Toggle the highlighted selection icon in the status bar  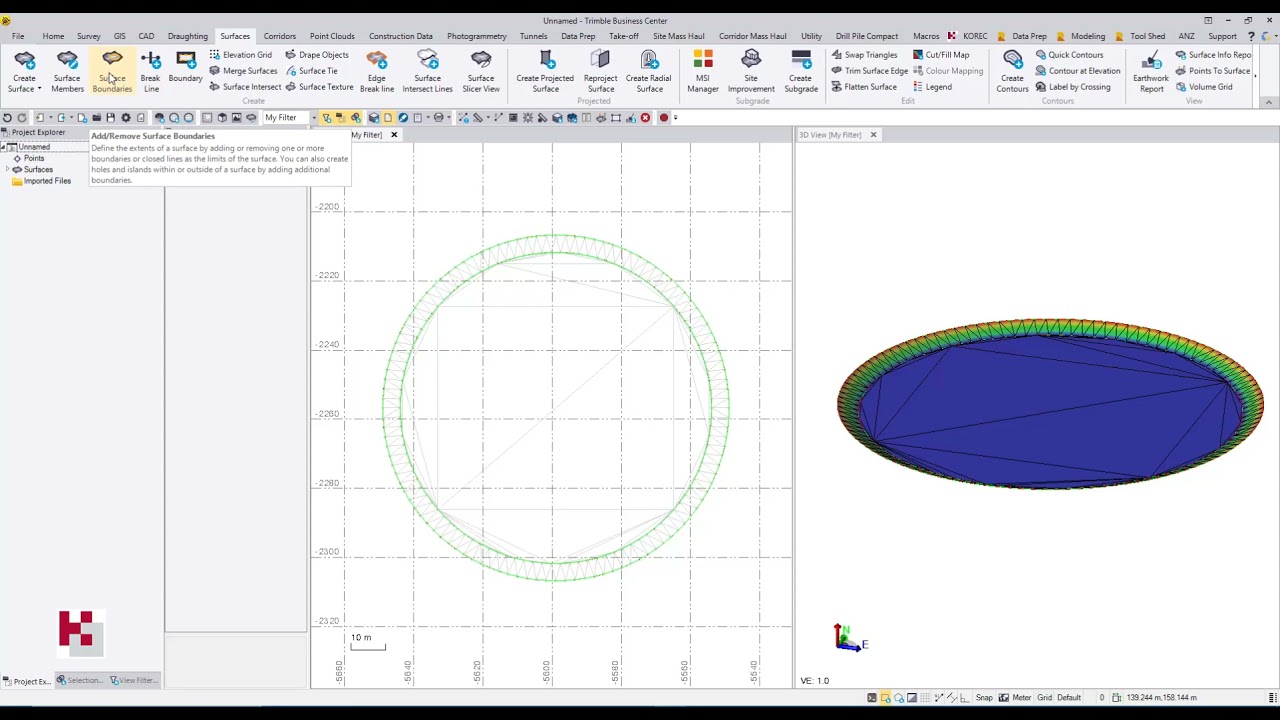[885, 697]
